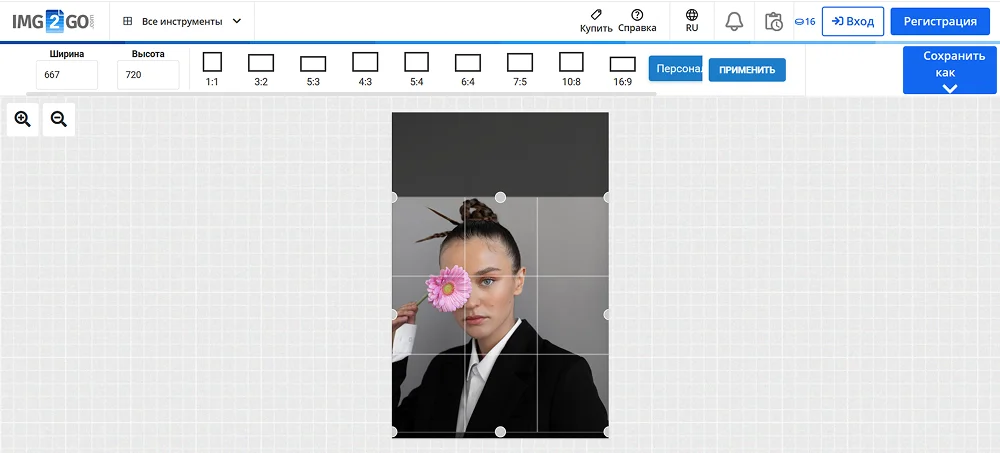Open the Сохранить как dropdown

click(x=950, y=71)
